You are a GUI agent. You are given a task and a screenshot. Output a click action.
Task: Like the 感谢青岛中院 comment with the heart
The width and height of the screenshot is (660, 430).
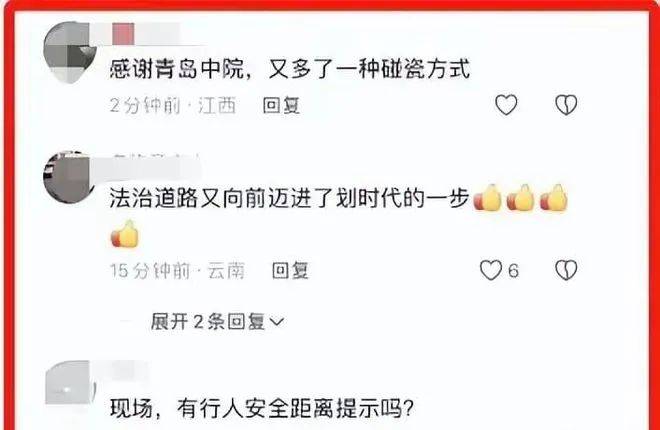506,104
